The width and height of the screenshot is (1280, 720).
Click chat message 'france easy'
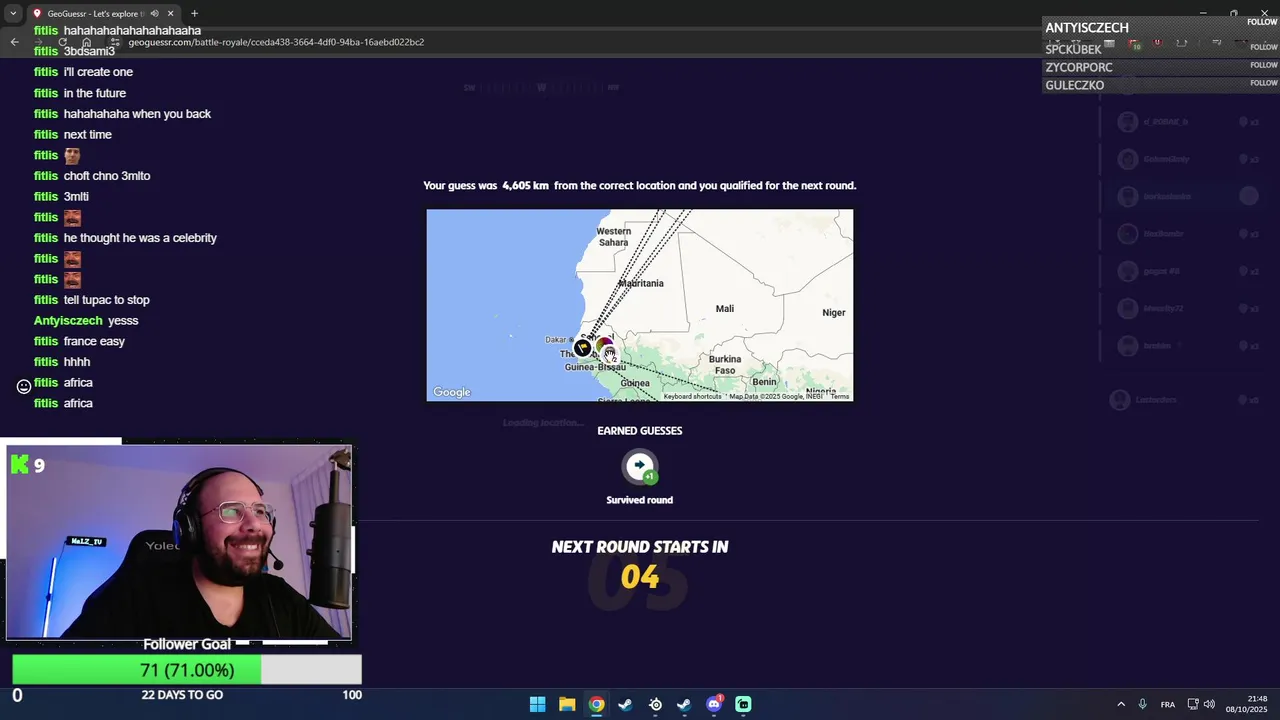point(94,341)
